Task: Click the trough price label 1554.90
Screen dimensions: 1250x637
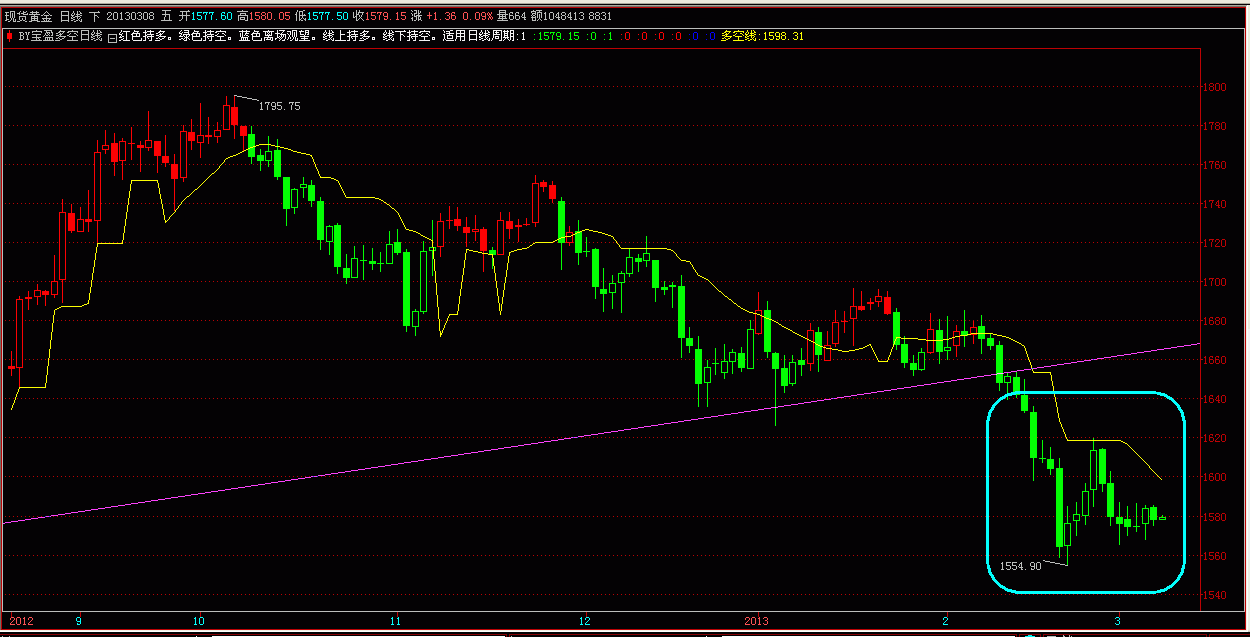Action: tap(1020, 566)
